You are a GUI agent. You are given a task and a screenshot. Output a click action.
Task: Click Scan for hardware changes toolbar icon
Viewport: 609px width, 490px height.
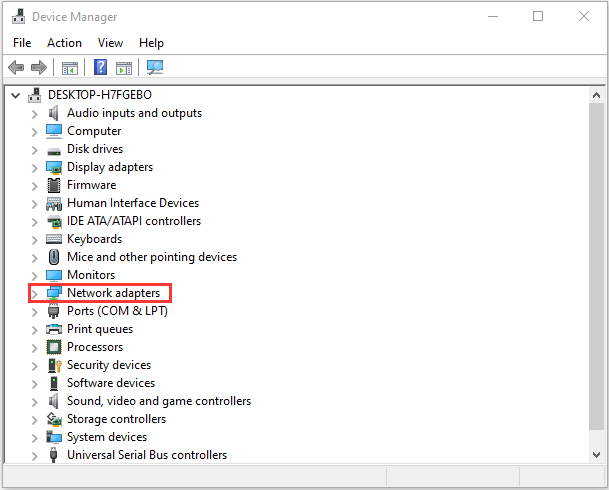coord(155,67)
